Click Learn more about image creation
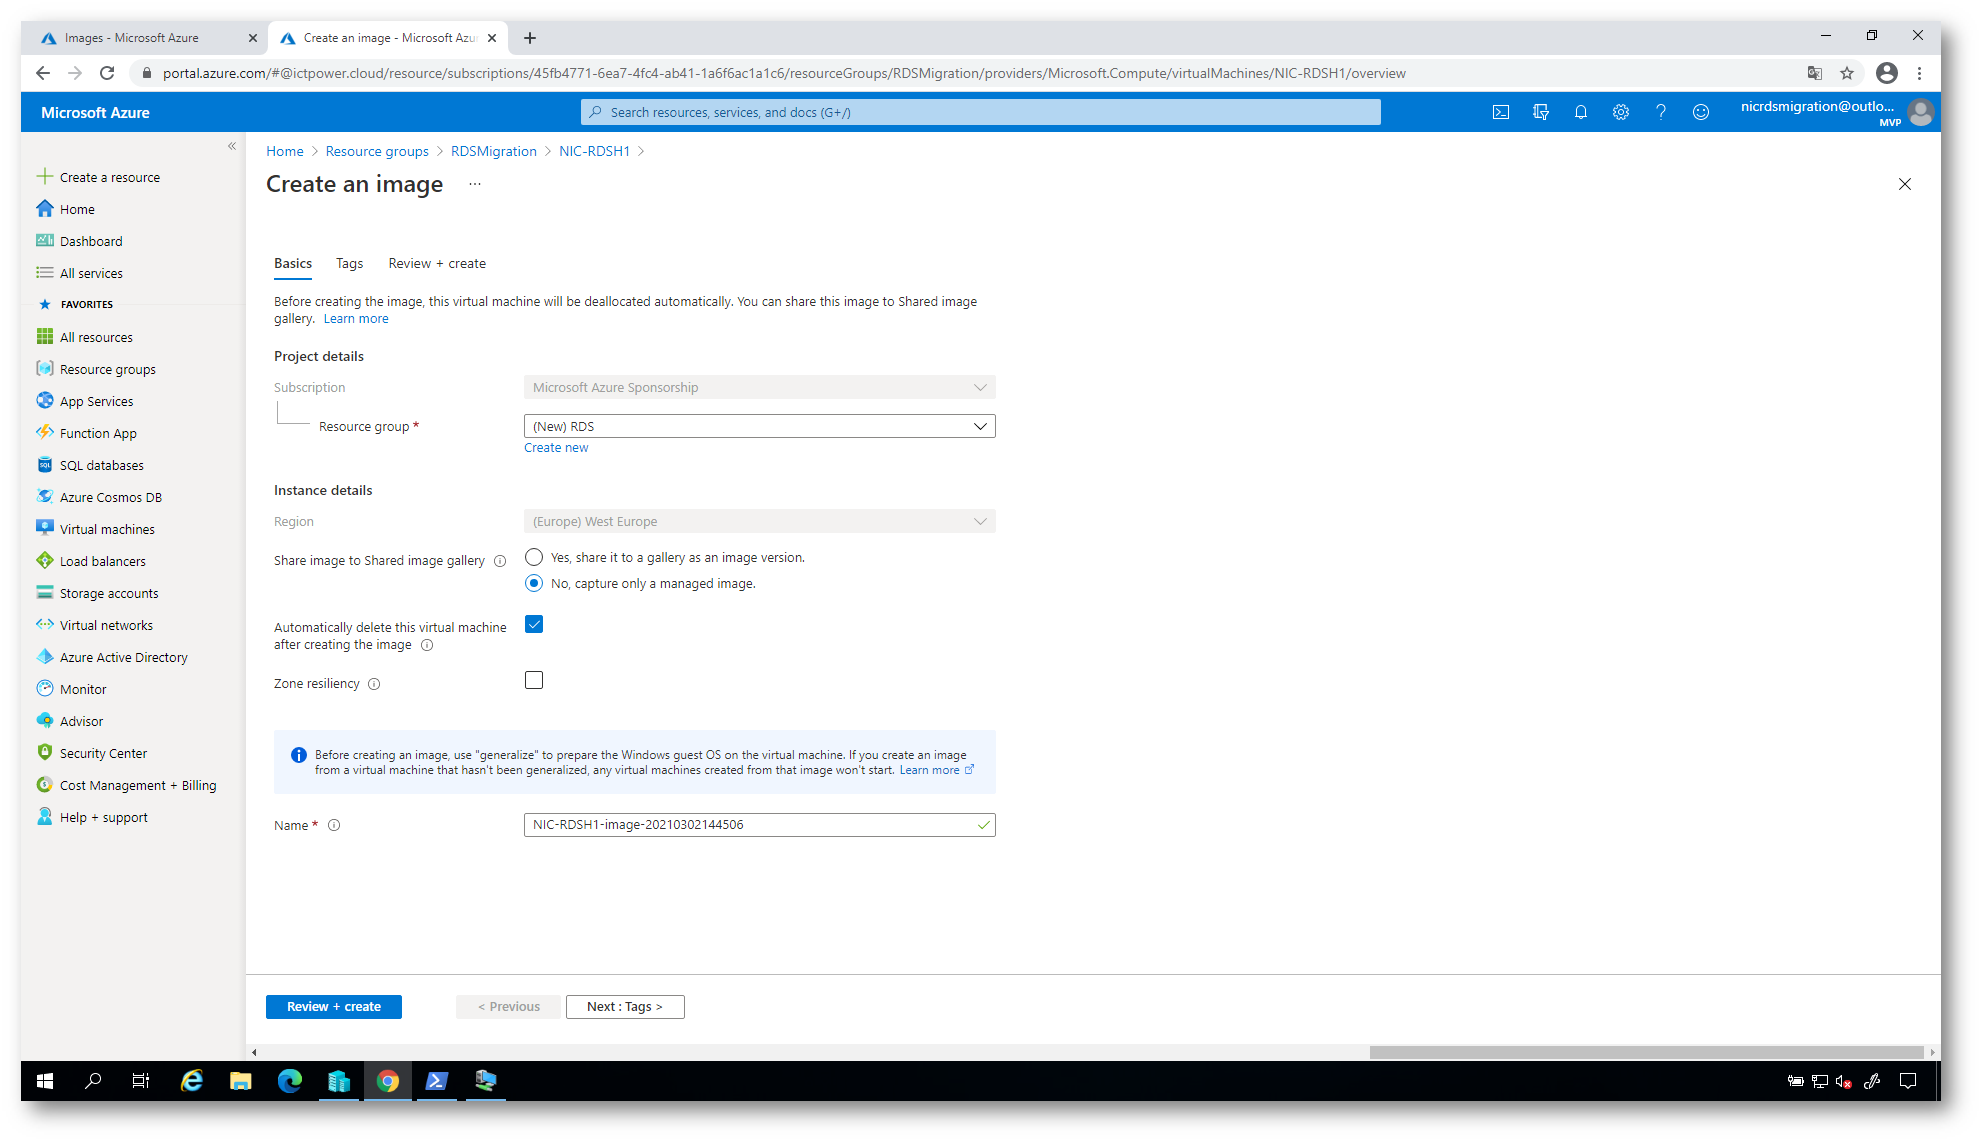The height and width of the screenshot is (1143, 1983). click(x=356, y=319)
